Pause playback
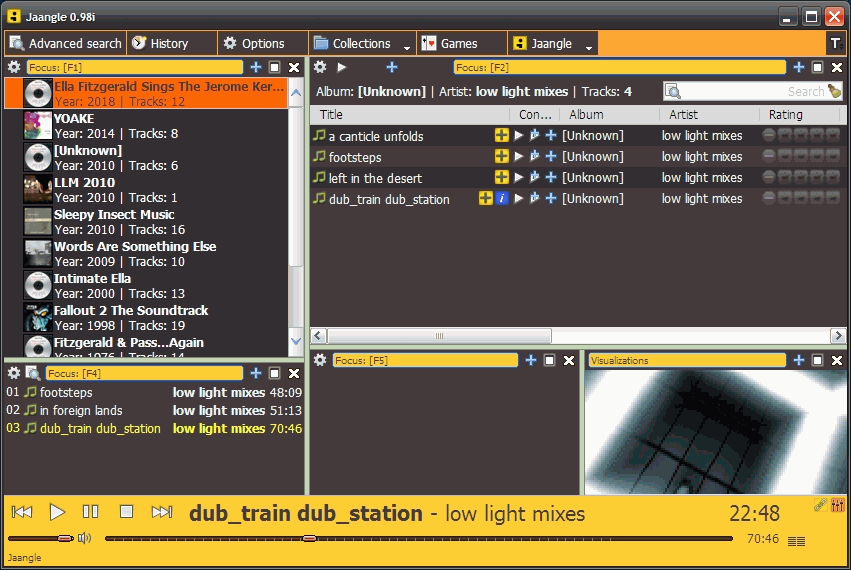851x570 pixels. [91, 511]
